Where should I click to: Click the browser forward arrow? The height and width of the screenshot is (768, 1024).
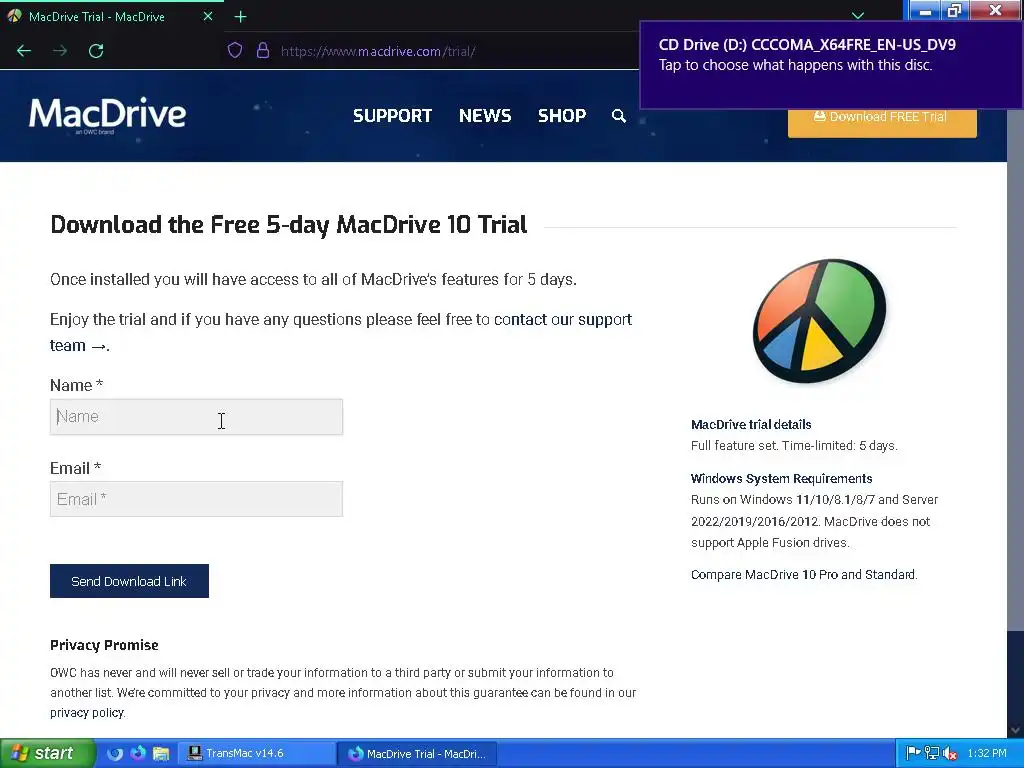click(x=60, y=51)
